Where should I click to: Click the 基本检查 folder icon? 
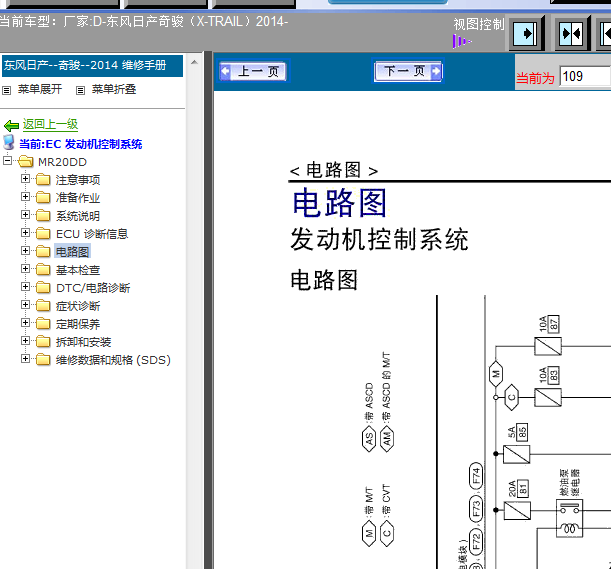[43, 269]
